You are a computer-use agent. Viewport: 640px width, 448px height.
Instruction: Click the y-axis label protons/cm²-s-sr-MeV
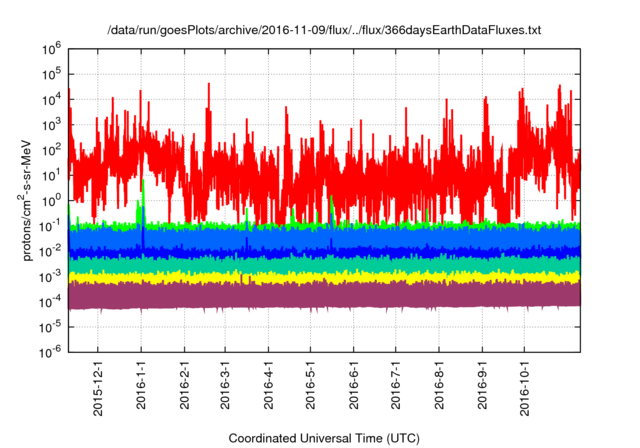tap(26, 201)
